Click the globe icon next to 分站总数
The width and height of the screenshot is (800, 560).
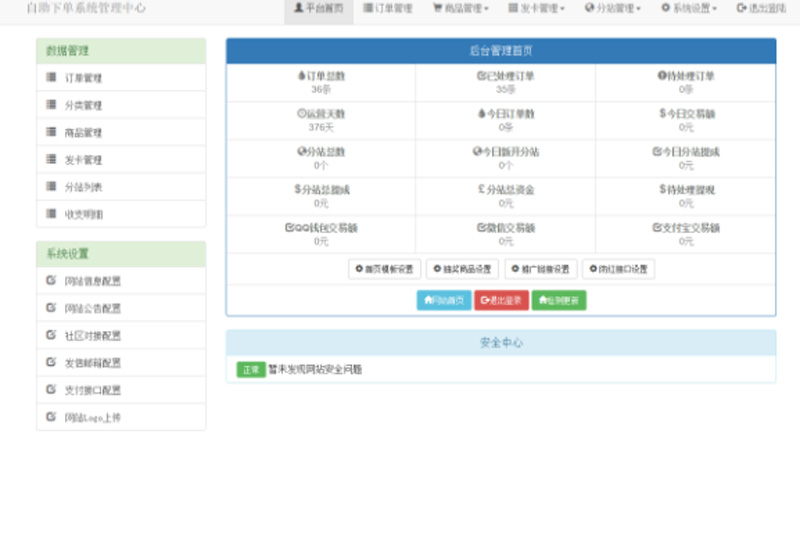click(x=301, y=152)
